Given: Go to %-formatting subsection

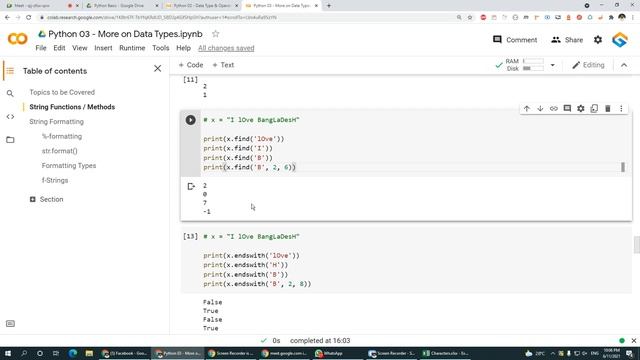Looking at the screenshot, I should (x=62, y=136).
